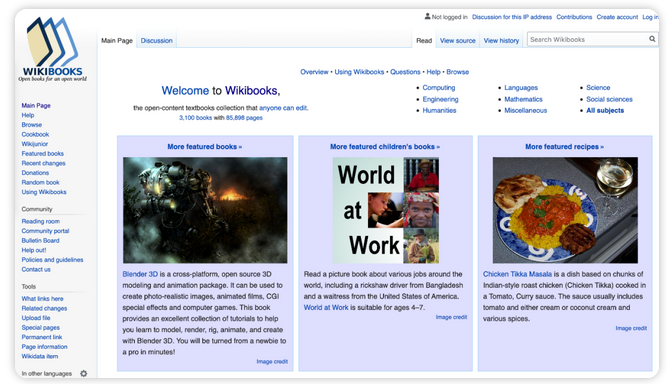
Task: Browse the Computing subject
Action: click(439, 88)
